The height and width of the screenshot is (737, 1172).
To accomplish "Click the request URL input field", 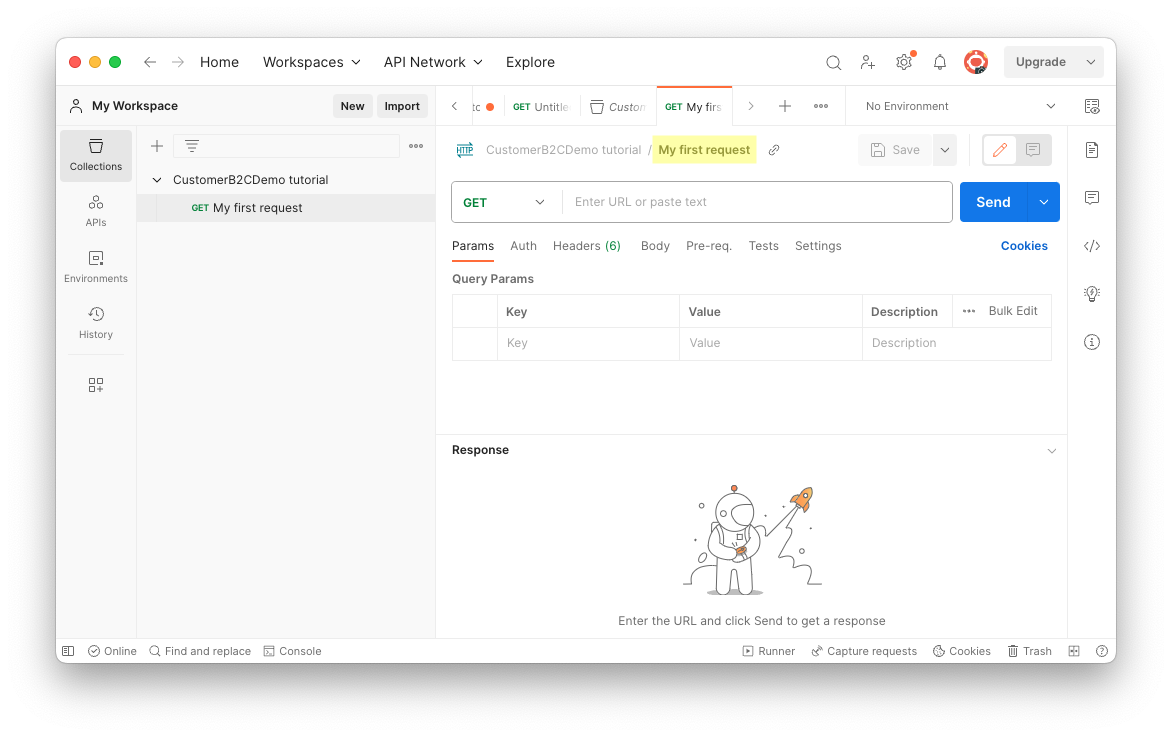I will click(x=757, y=202).
